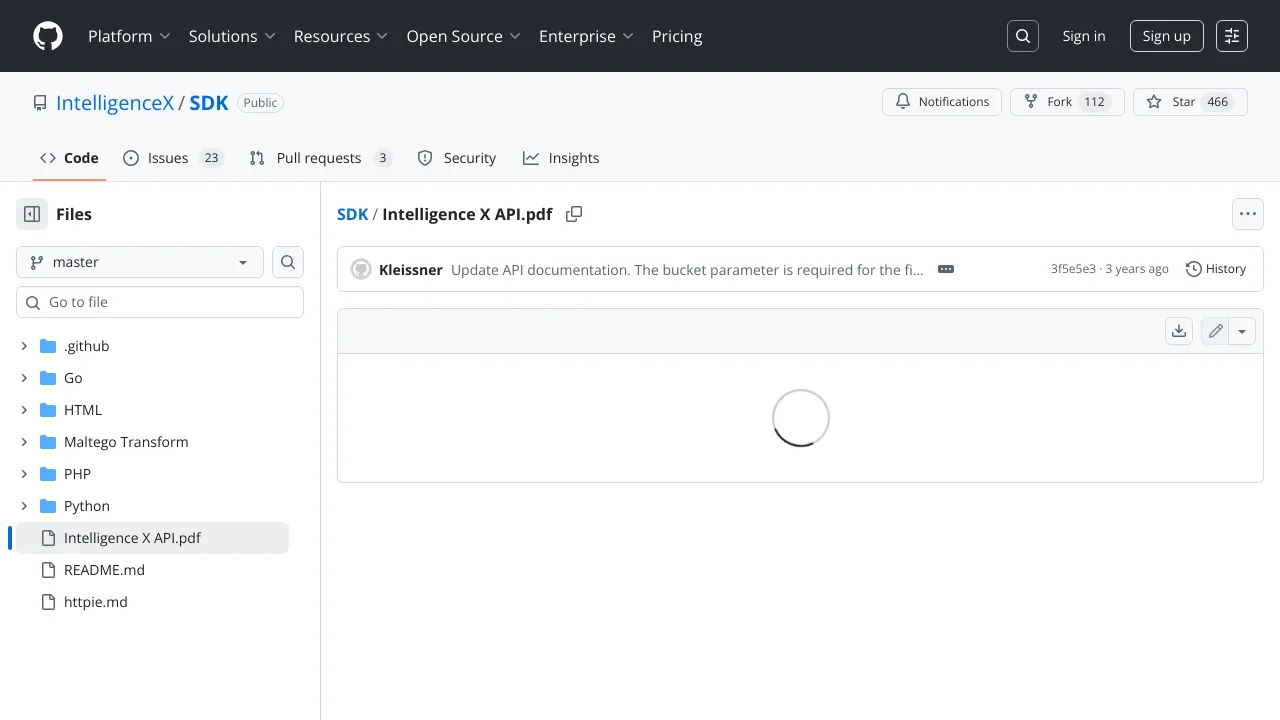Open the Go folder icon
1280x720 pixels.
pos(48,378)
